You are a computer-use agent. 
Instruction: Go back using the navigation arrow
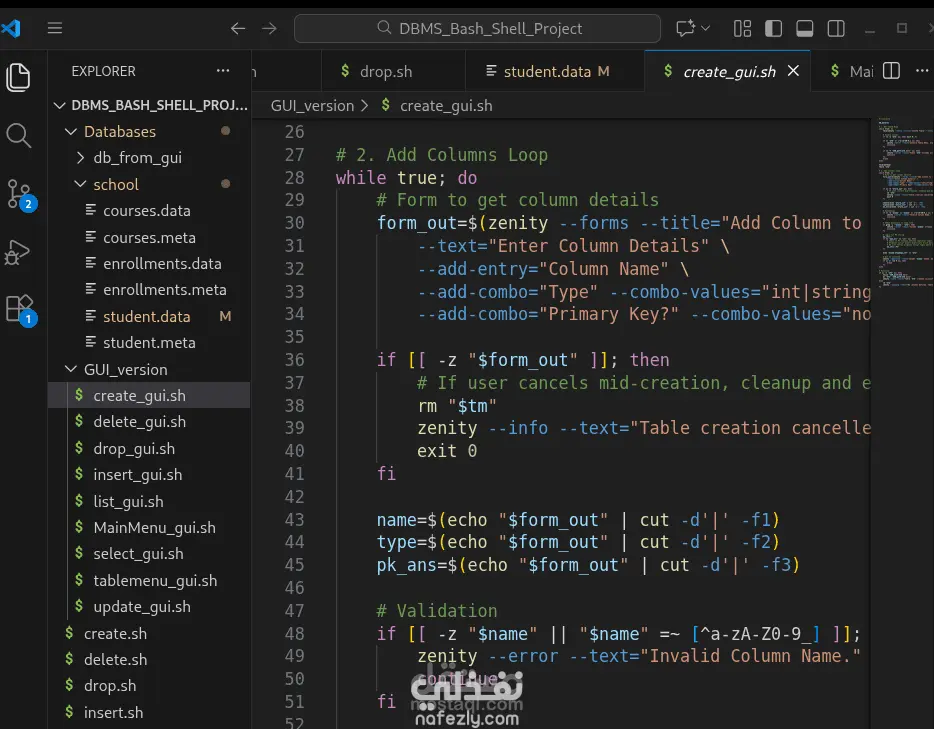point(238,28)
